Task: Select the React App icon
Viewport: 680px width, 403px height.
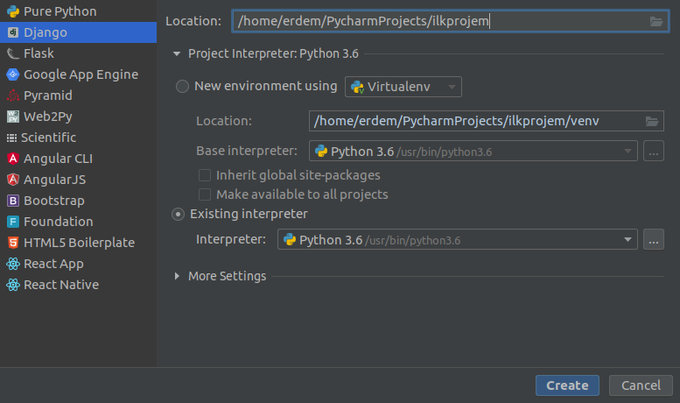Action: tap(13, 263)
